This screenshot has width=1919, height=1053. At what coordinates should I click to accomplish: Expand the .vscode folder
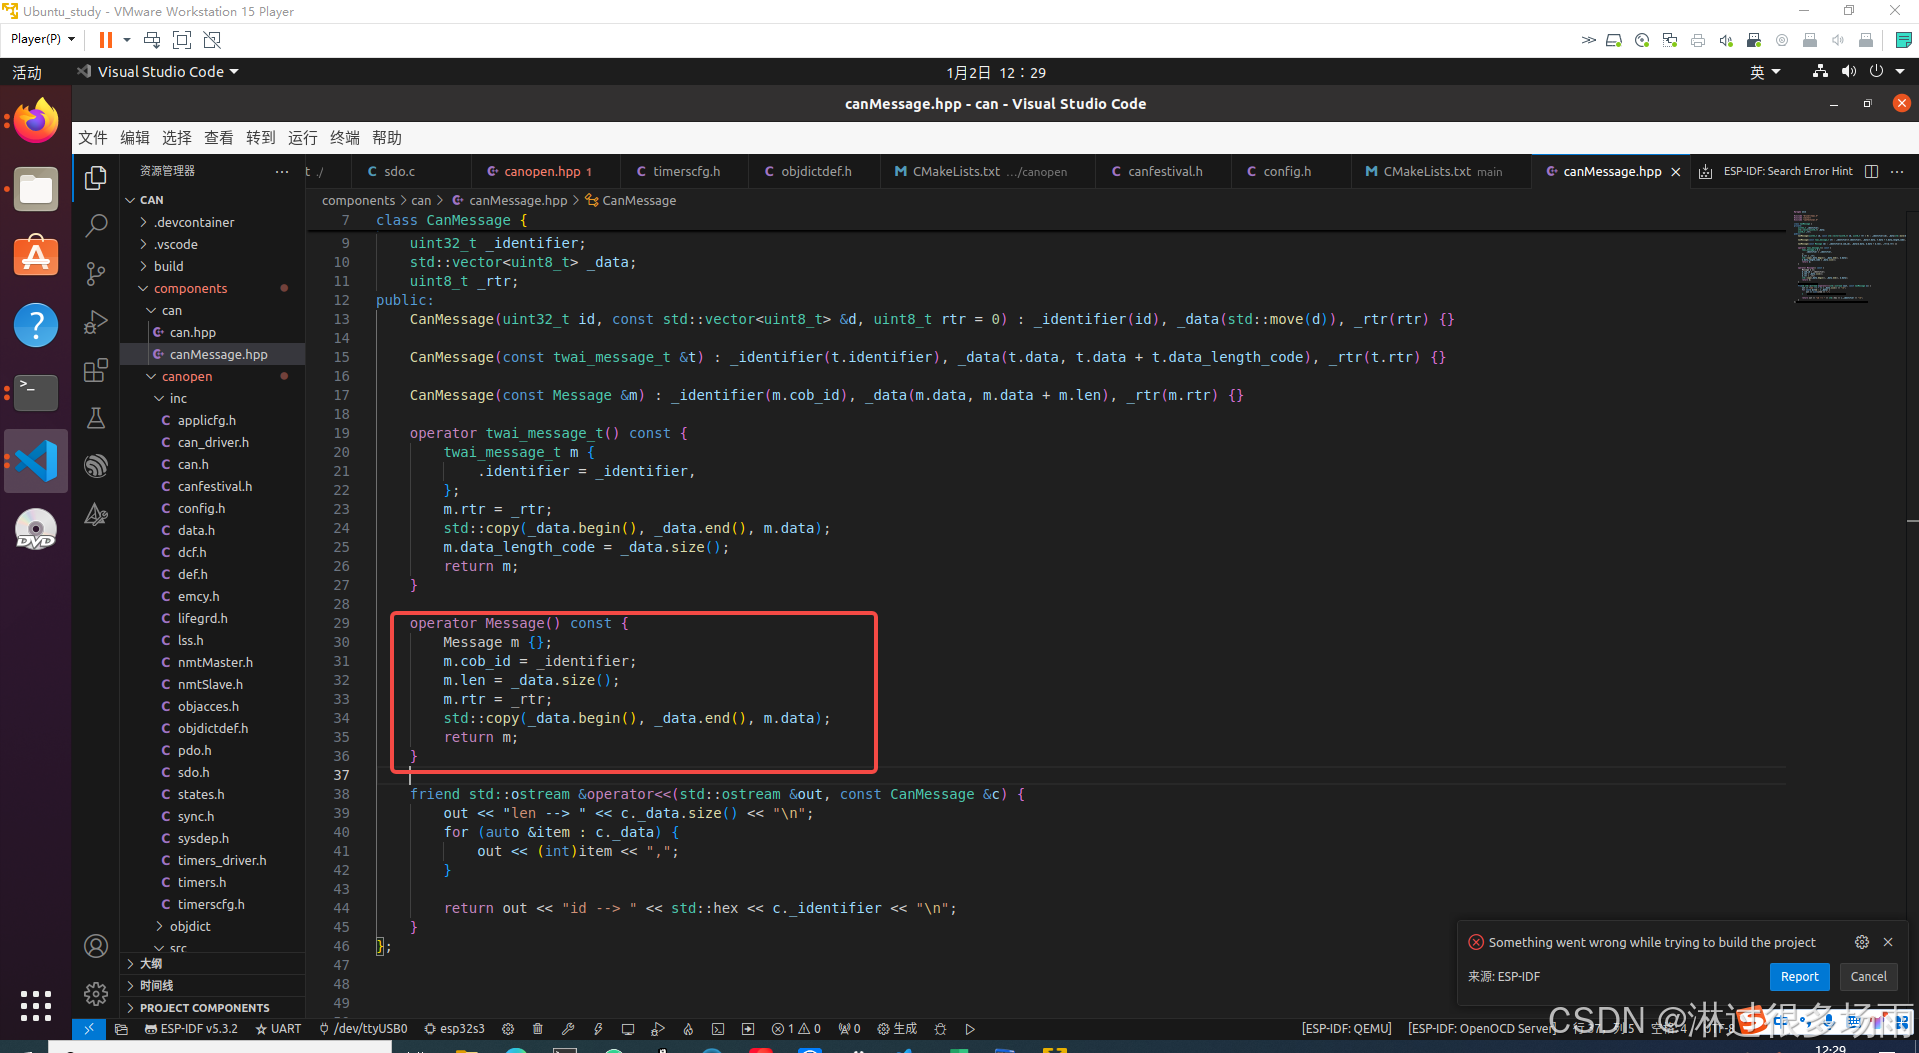212,244
